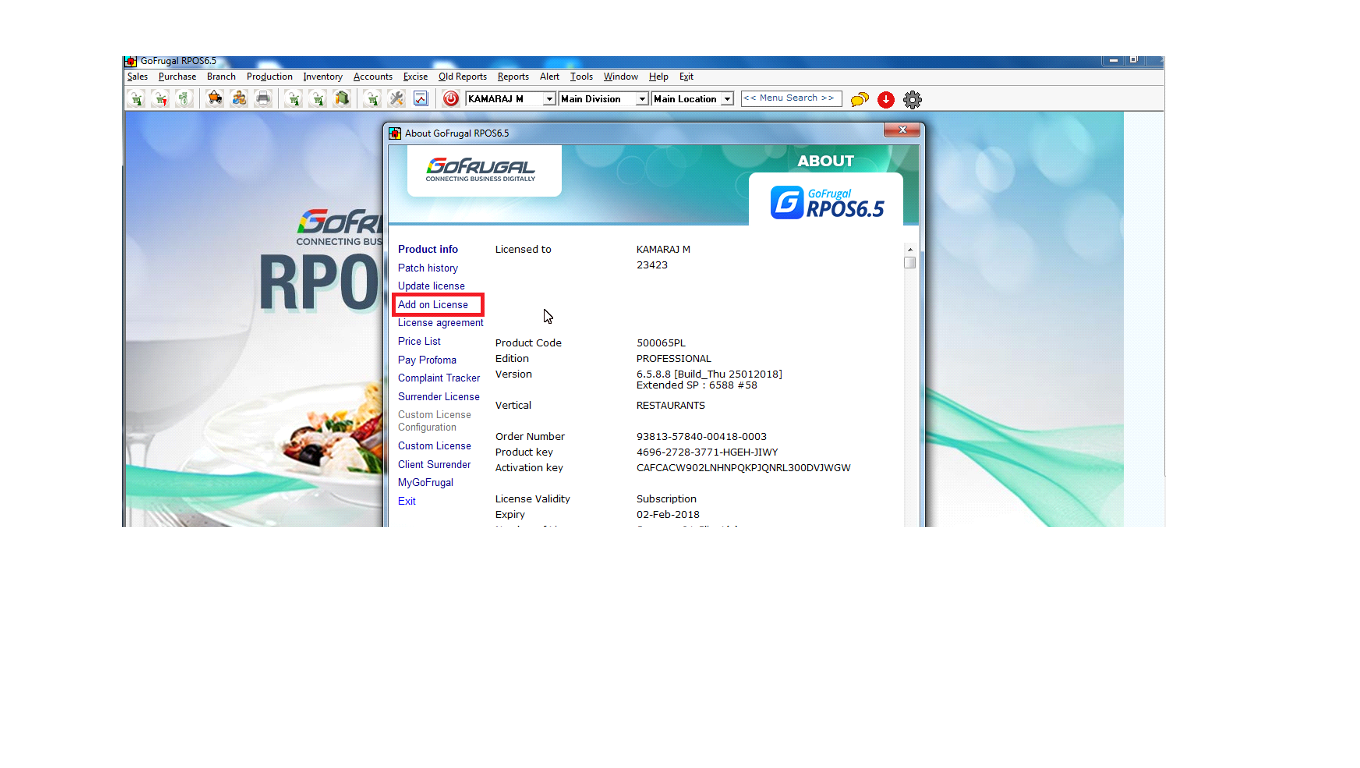Open the MyGoFrugal link
Viewport: 1360px width, 768px height.
426,483
